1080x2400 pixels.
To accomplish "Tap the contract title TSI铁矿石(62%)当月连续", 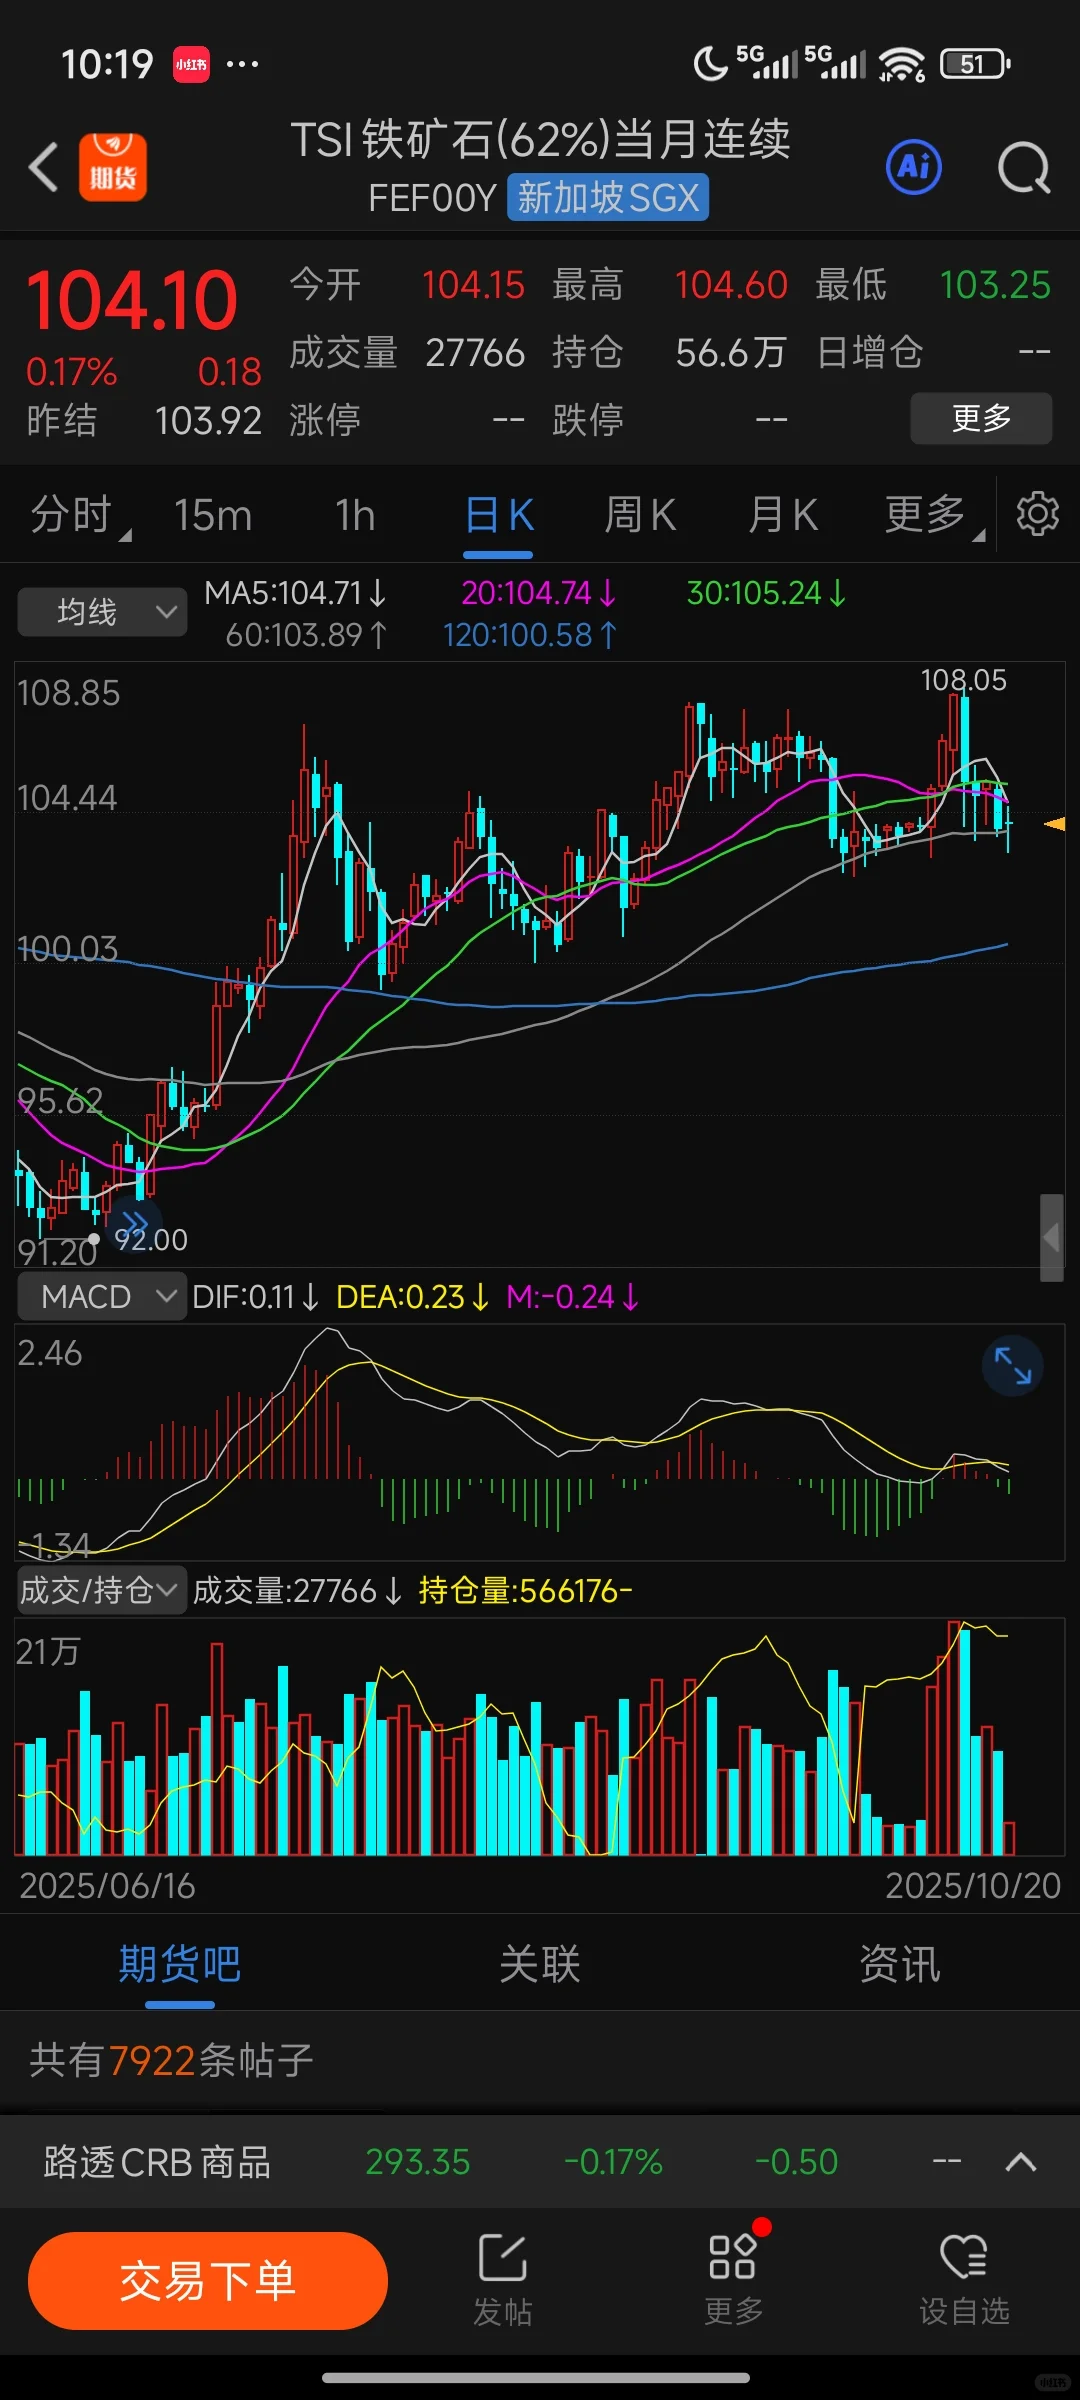I will click(540, 139).
